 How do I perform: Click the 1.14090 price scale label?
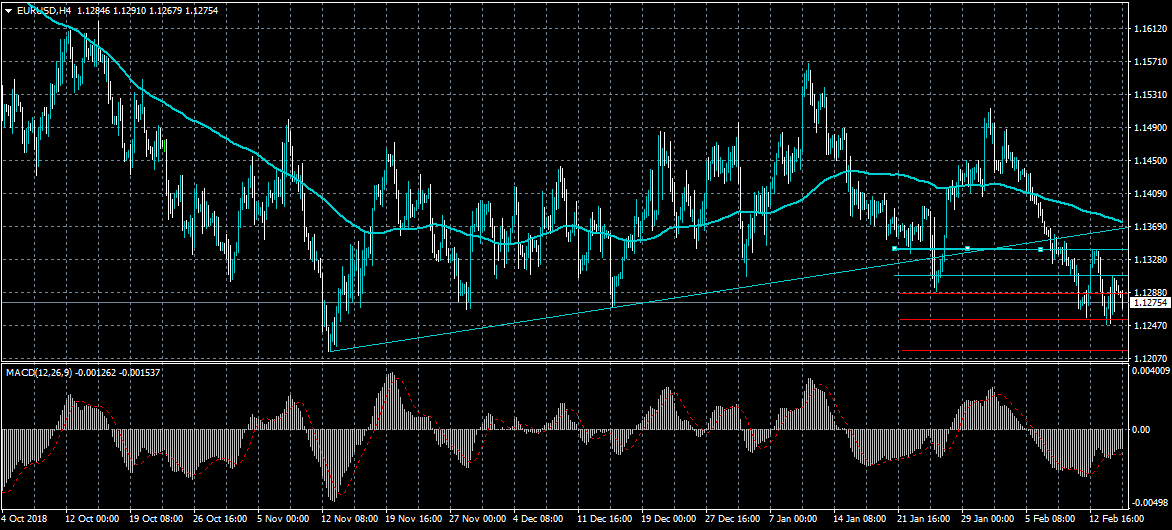click(x=1150, y=194)
